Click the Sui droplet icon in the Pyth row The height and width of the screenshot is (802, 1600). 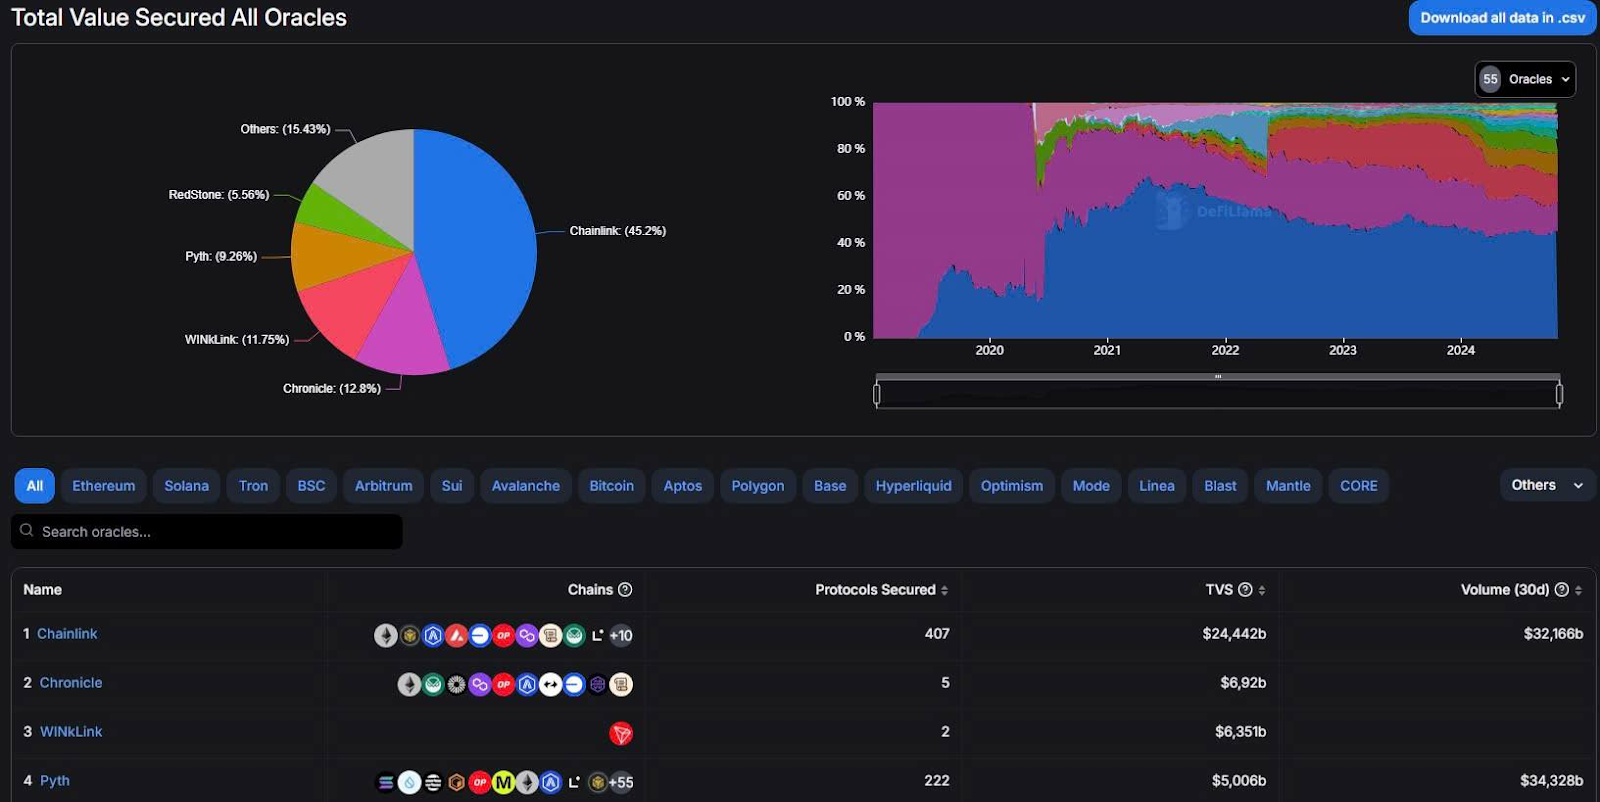409,782
